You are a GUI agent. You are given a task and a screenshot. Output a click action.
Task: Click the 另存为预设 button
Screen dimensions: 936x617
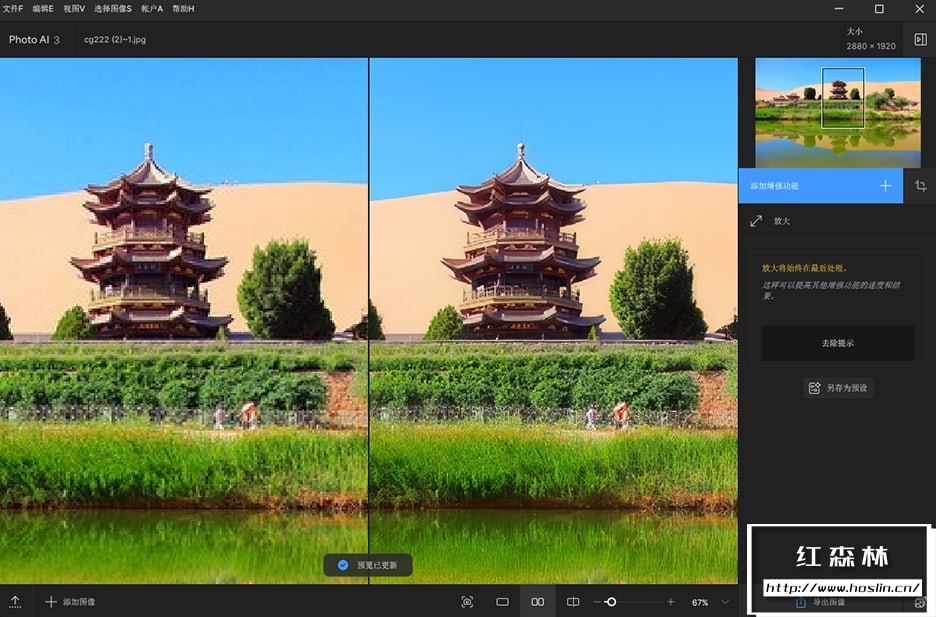pyautogui.click(x=838, y=387)
